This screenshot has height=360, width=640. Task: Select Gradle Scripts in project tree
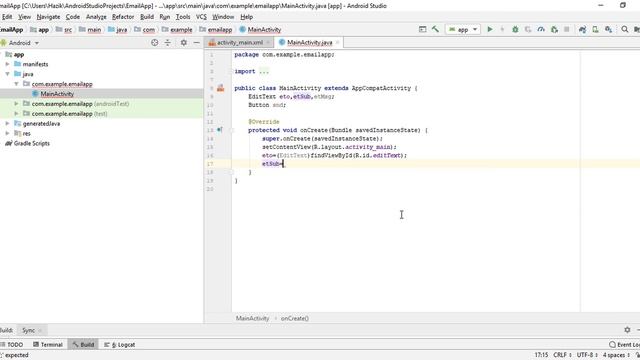click(x=31, y=143)
